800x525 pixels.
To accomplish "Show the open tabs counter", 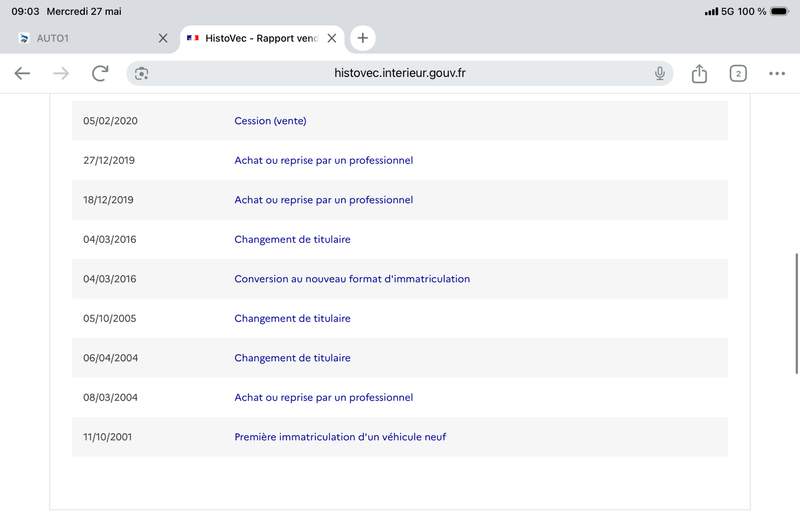I will [x=738, y=73].
